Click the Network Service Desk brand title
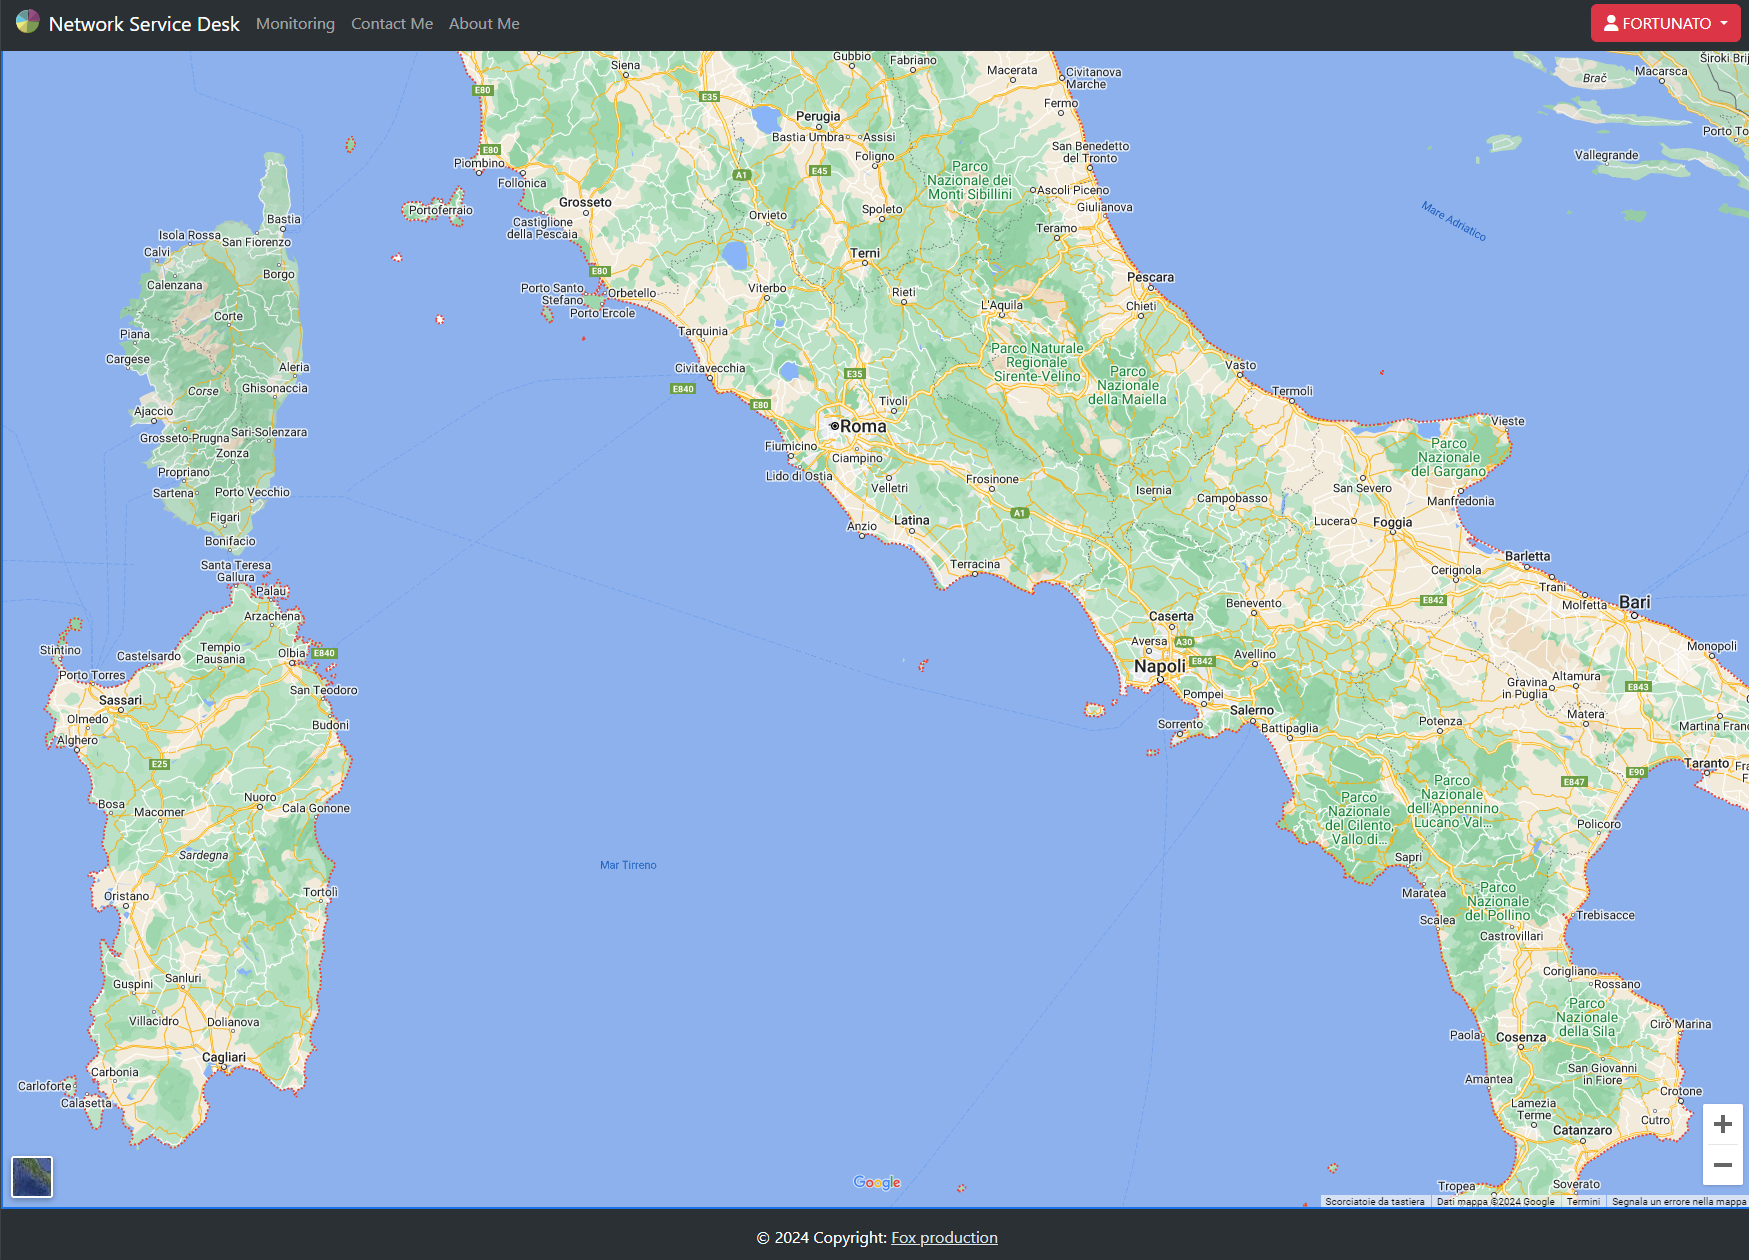Screen dimensions: 1749x1260 144,24
